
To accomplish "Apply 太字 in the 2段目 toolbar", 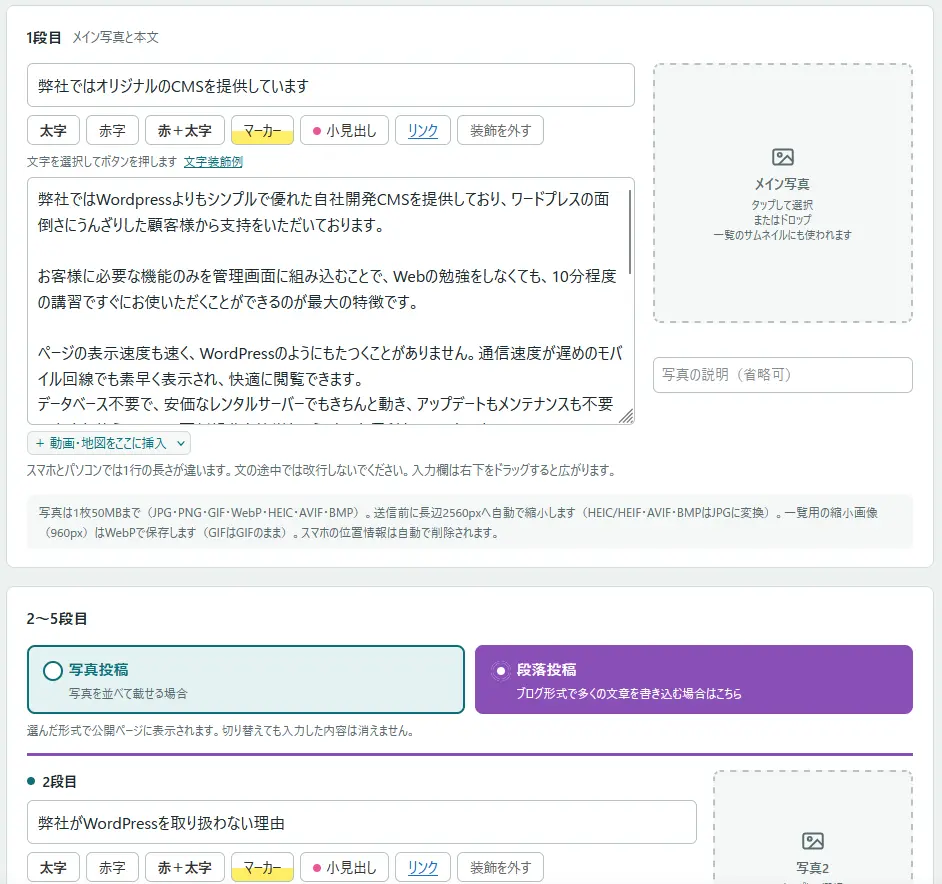I will pyautogui.click(x=53, y=867).
